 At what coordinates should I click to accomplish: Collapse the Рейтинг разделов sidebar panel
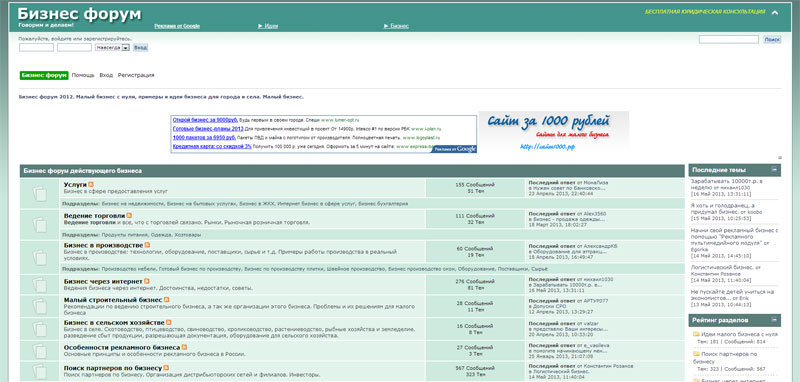pyautogui.click(x=774, y=320)
